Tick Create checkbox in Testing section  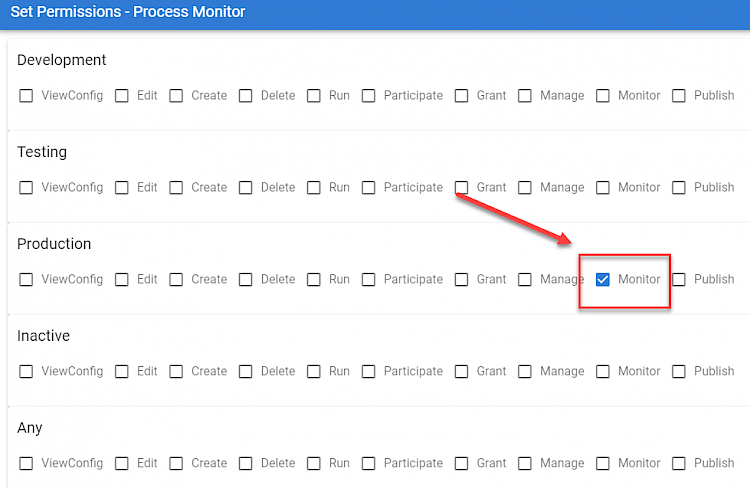(x=176, y=188)
